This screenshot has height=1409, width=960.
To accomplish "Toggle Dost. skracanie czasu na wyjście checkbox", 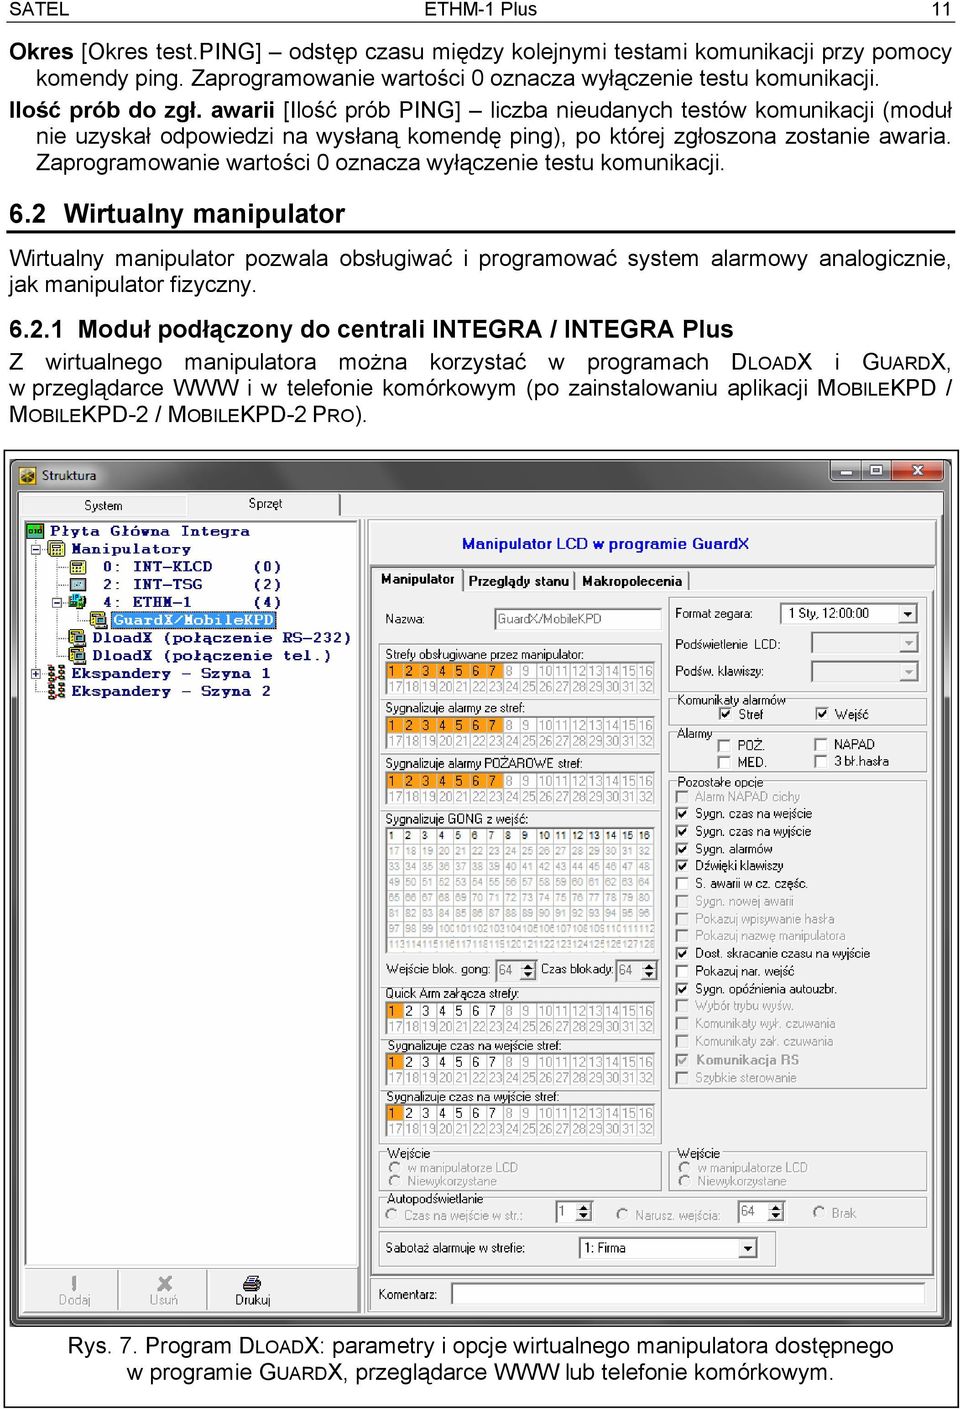I will pyautogui.click(x=683, y=954).
